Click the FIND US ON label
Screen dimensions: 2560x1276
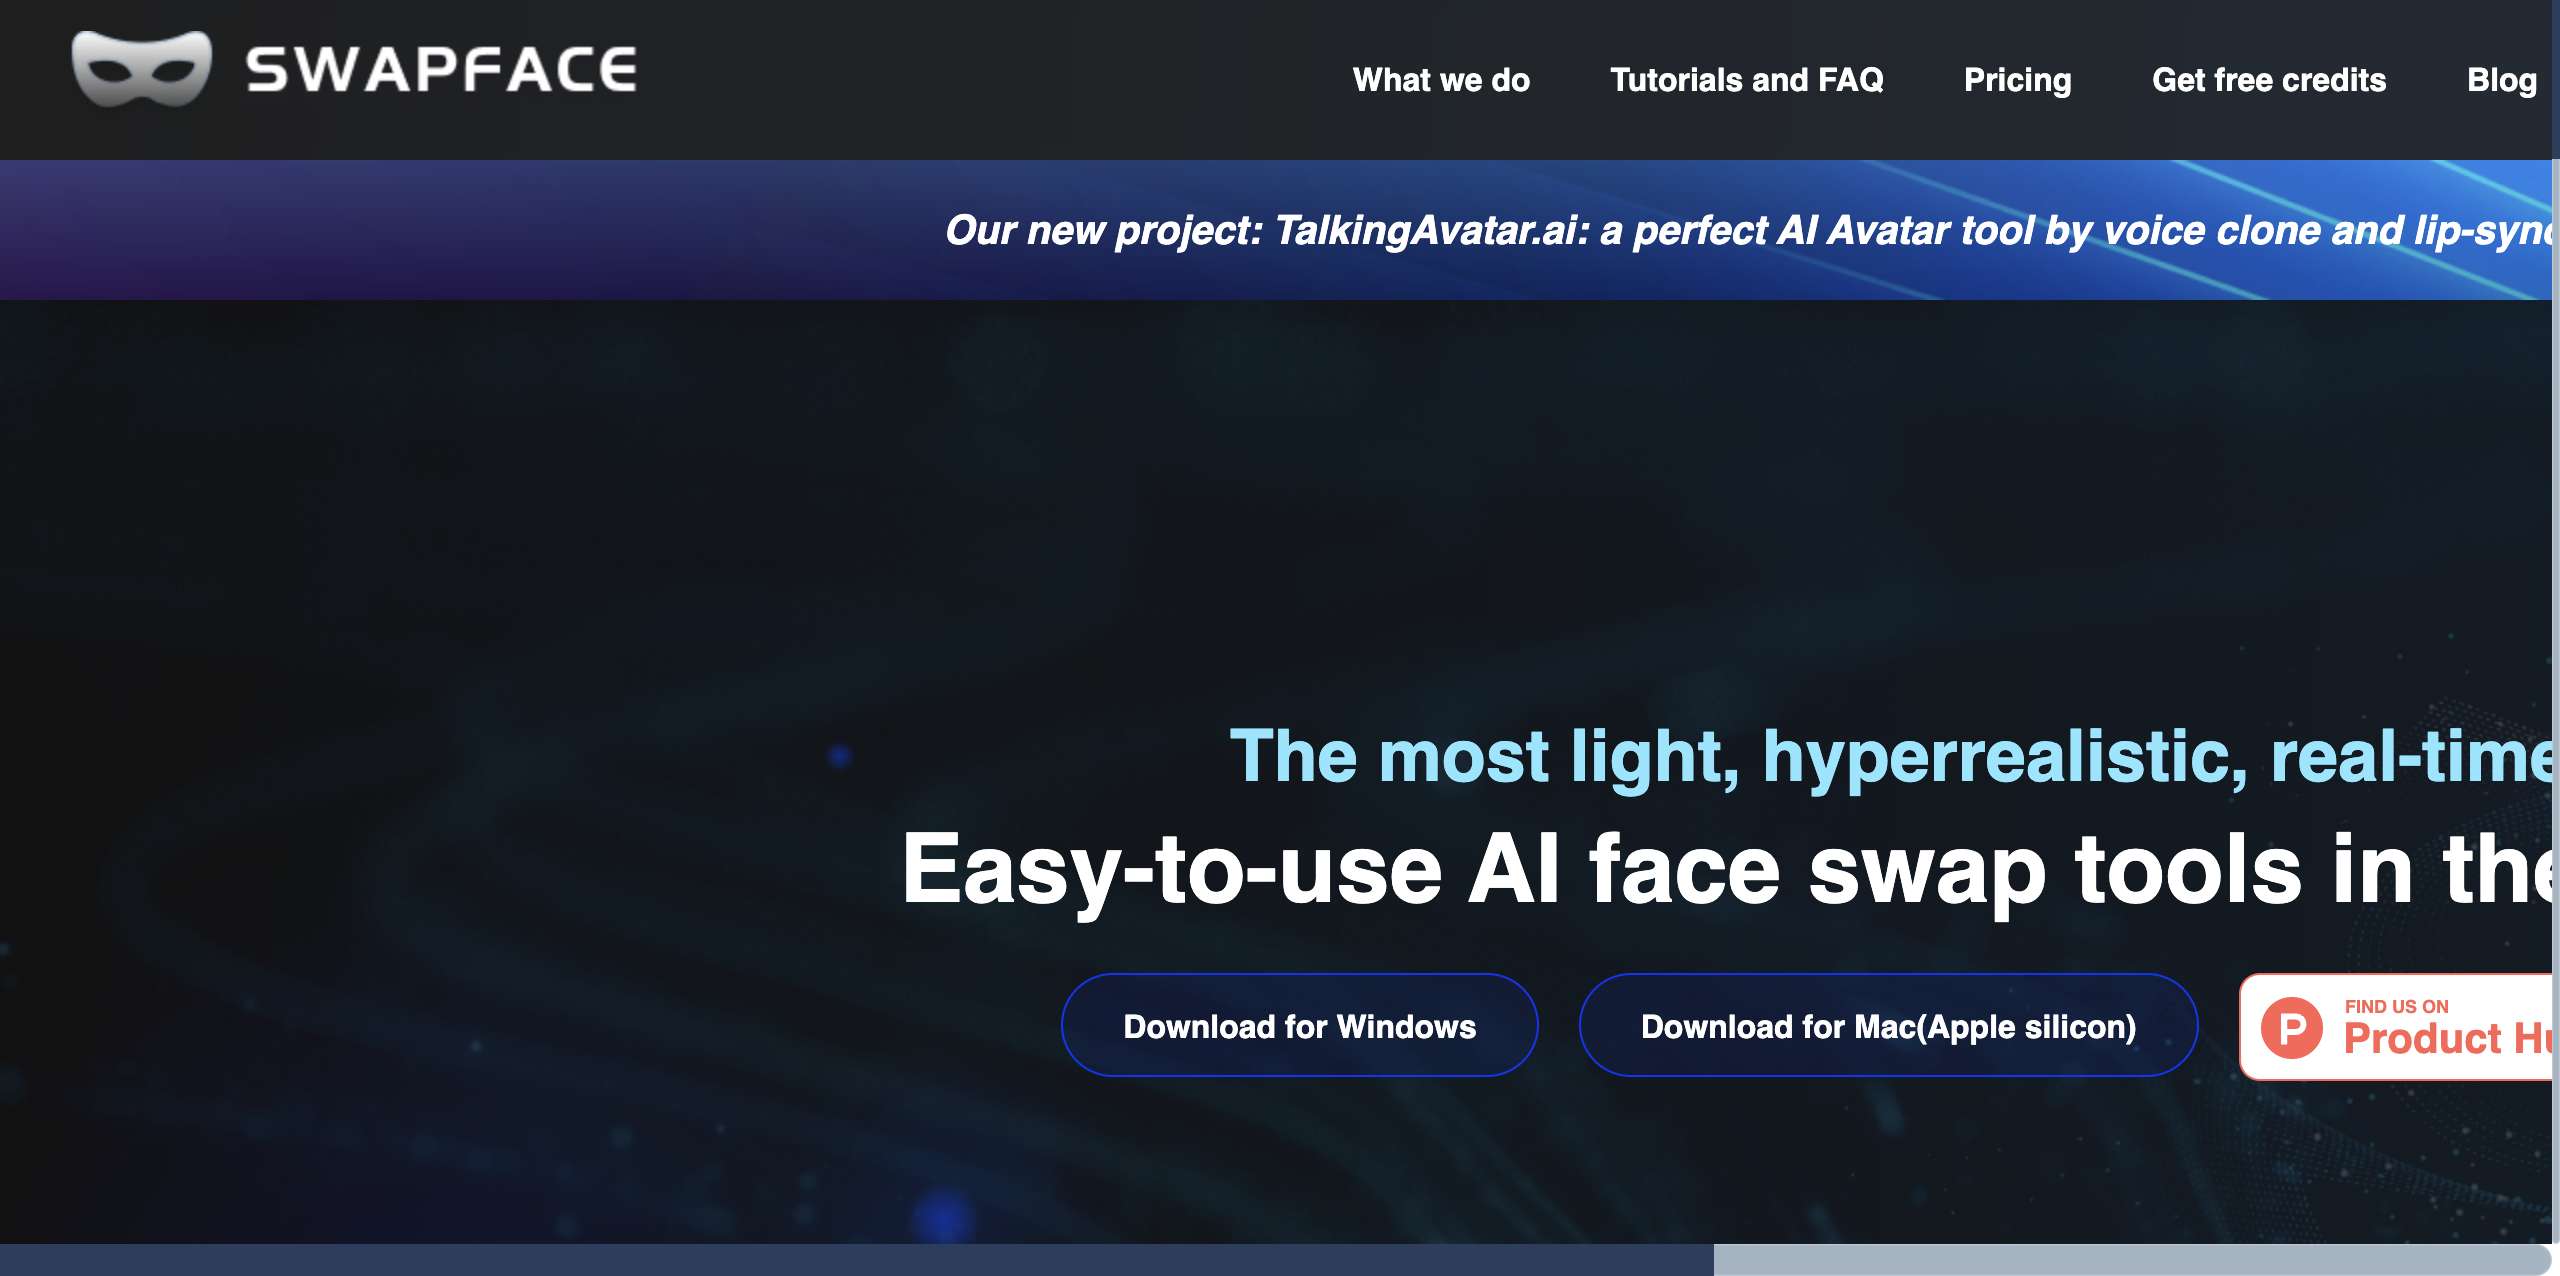coord(2396,1006)
